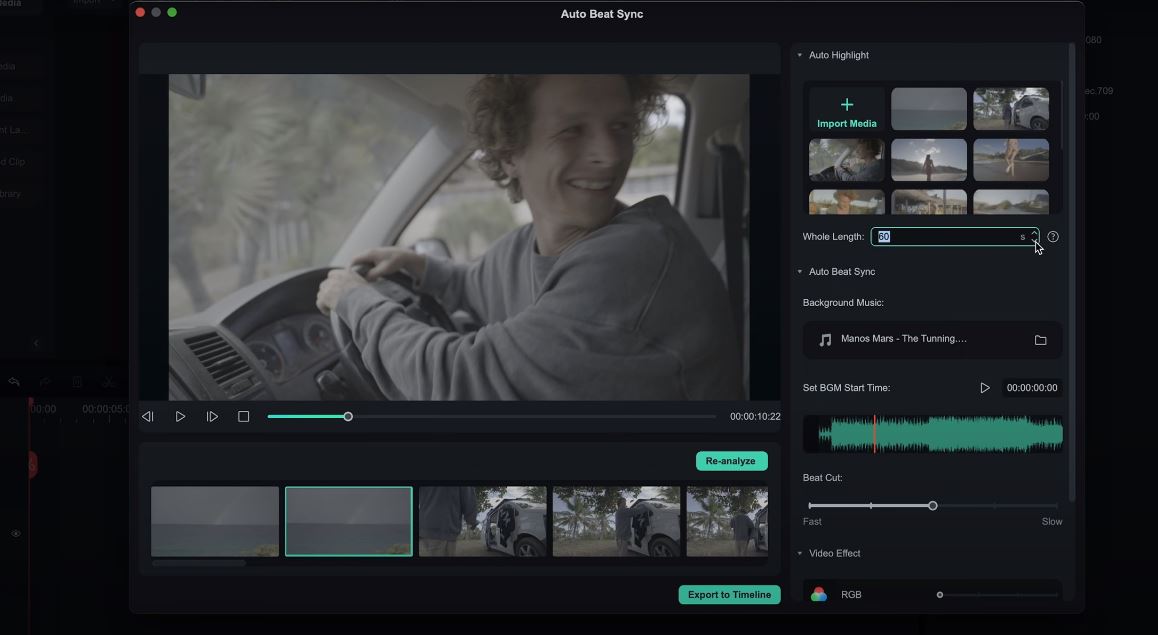
Task: Stop the preview playback
Action: click(244, 416)
